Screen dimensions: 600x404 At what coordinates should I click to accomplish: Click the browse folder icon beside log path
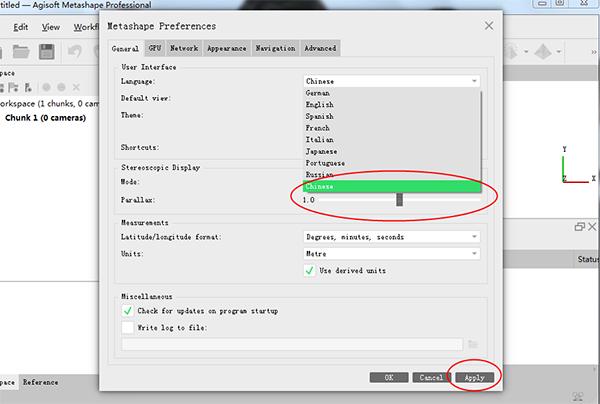[473, 344]
